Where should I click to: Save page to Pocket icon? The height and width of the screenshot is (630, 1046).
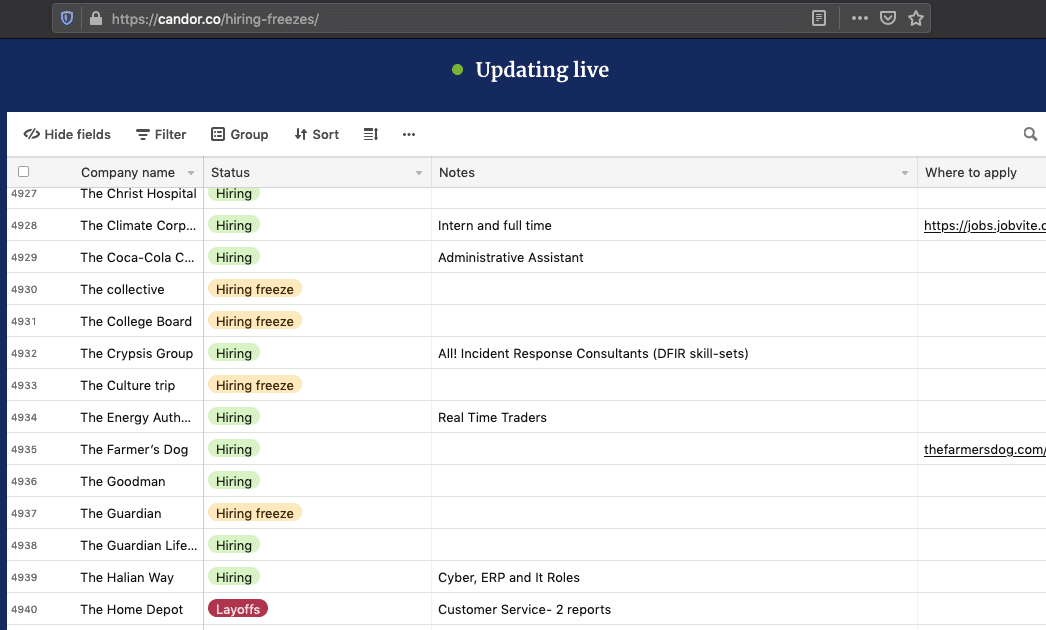(x=888, y=19)
